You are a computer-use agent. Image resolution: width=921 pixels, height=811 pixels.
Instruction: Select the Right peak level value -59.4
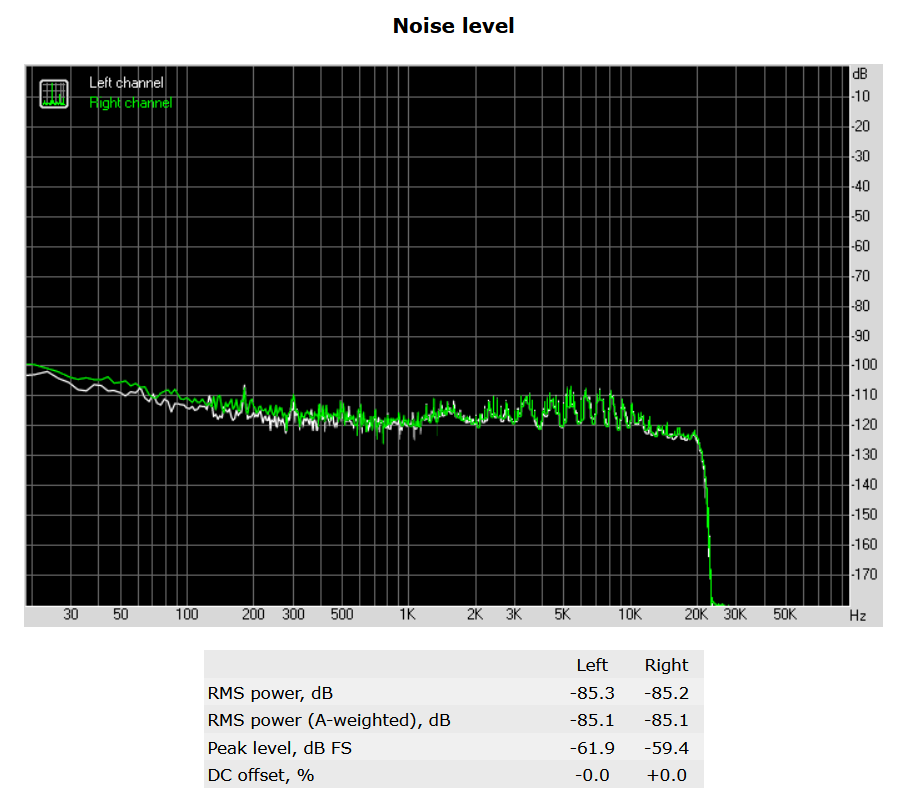tap(666, 748)
